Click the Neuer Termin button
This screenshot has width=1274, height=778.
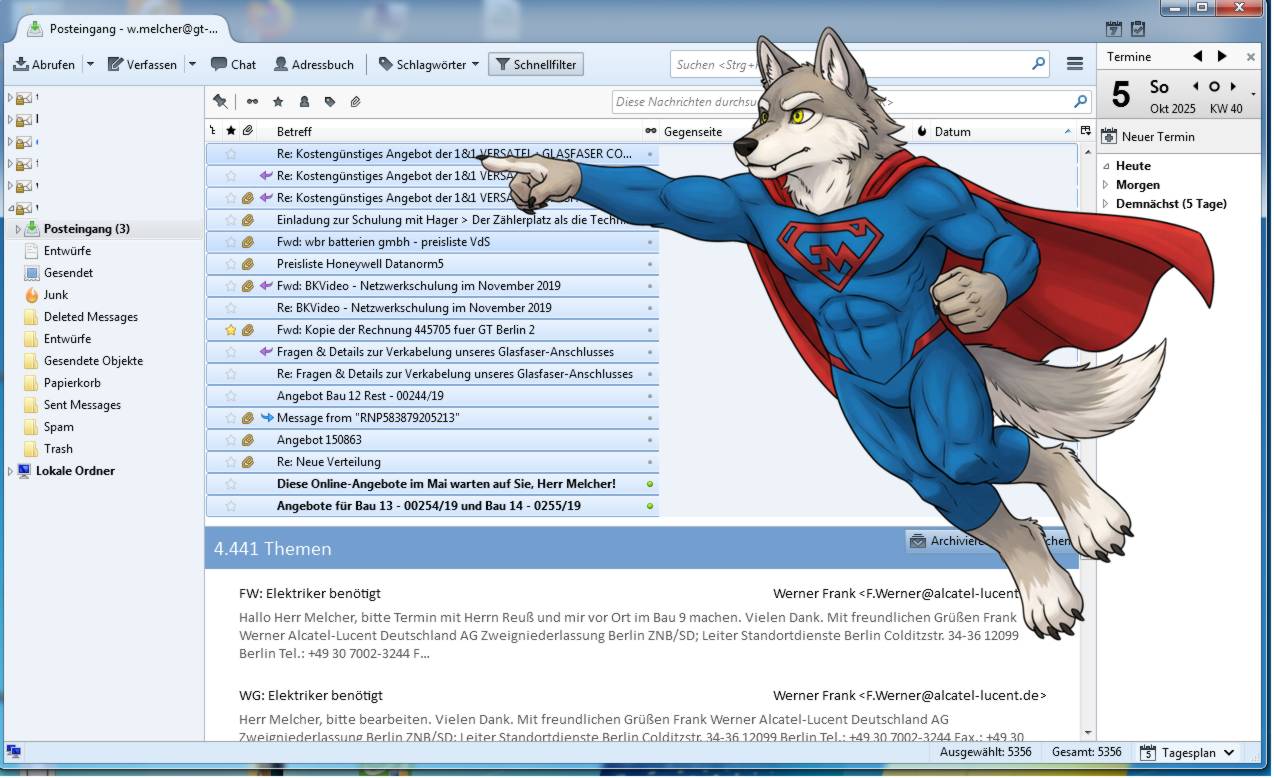1148,137
